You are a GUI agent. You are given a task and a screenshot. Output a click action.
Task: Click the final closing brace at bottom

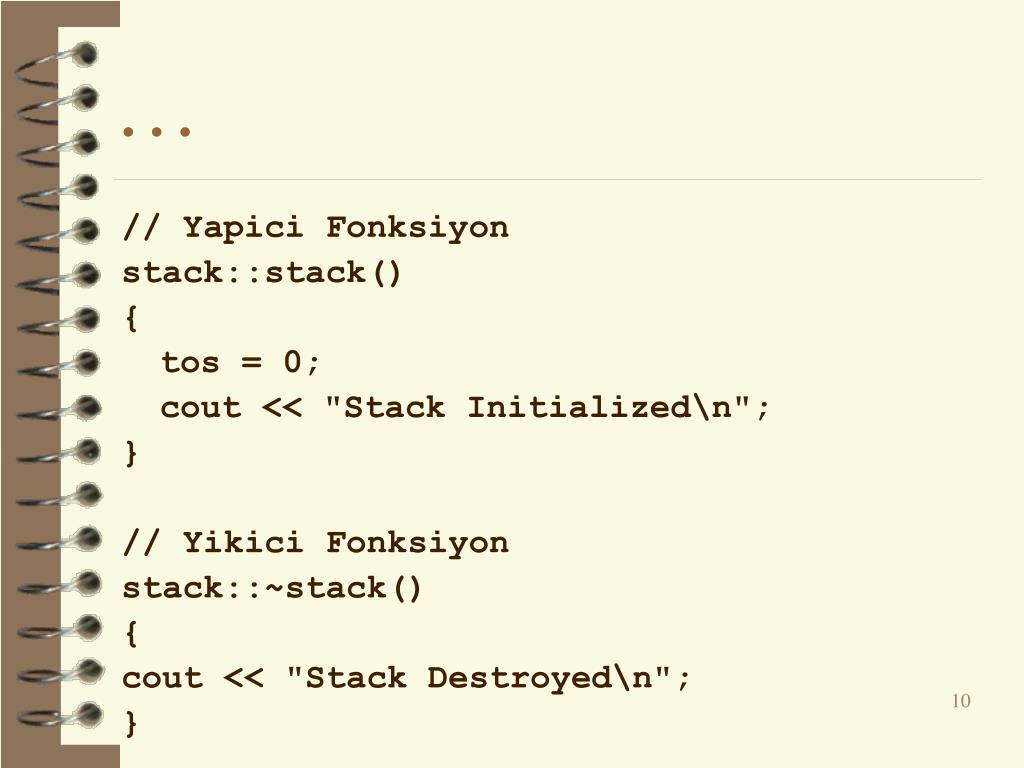pyautogui.click(x=131, y=723)
